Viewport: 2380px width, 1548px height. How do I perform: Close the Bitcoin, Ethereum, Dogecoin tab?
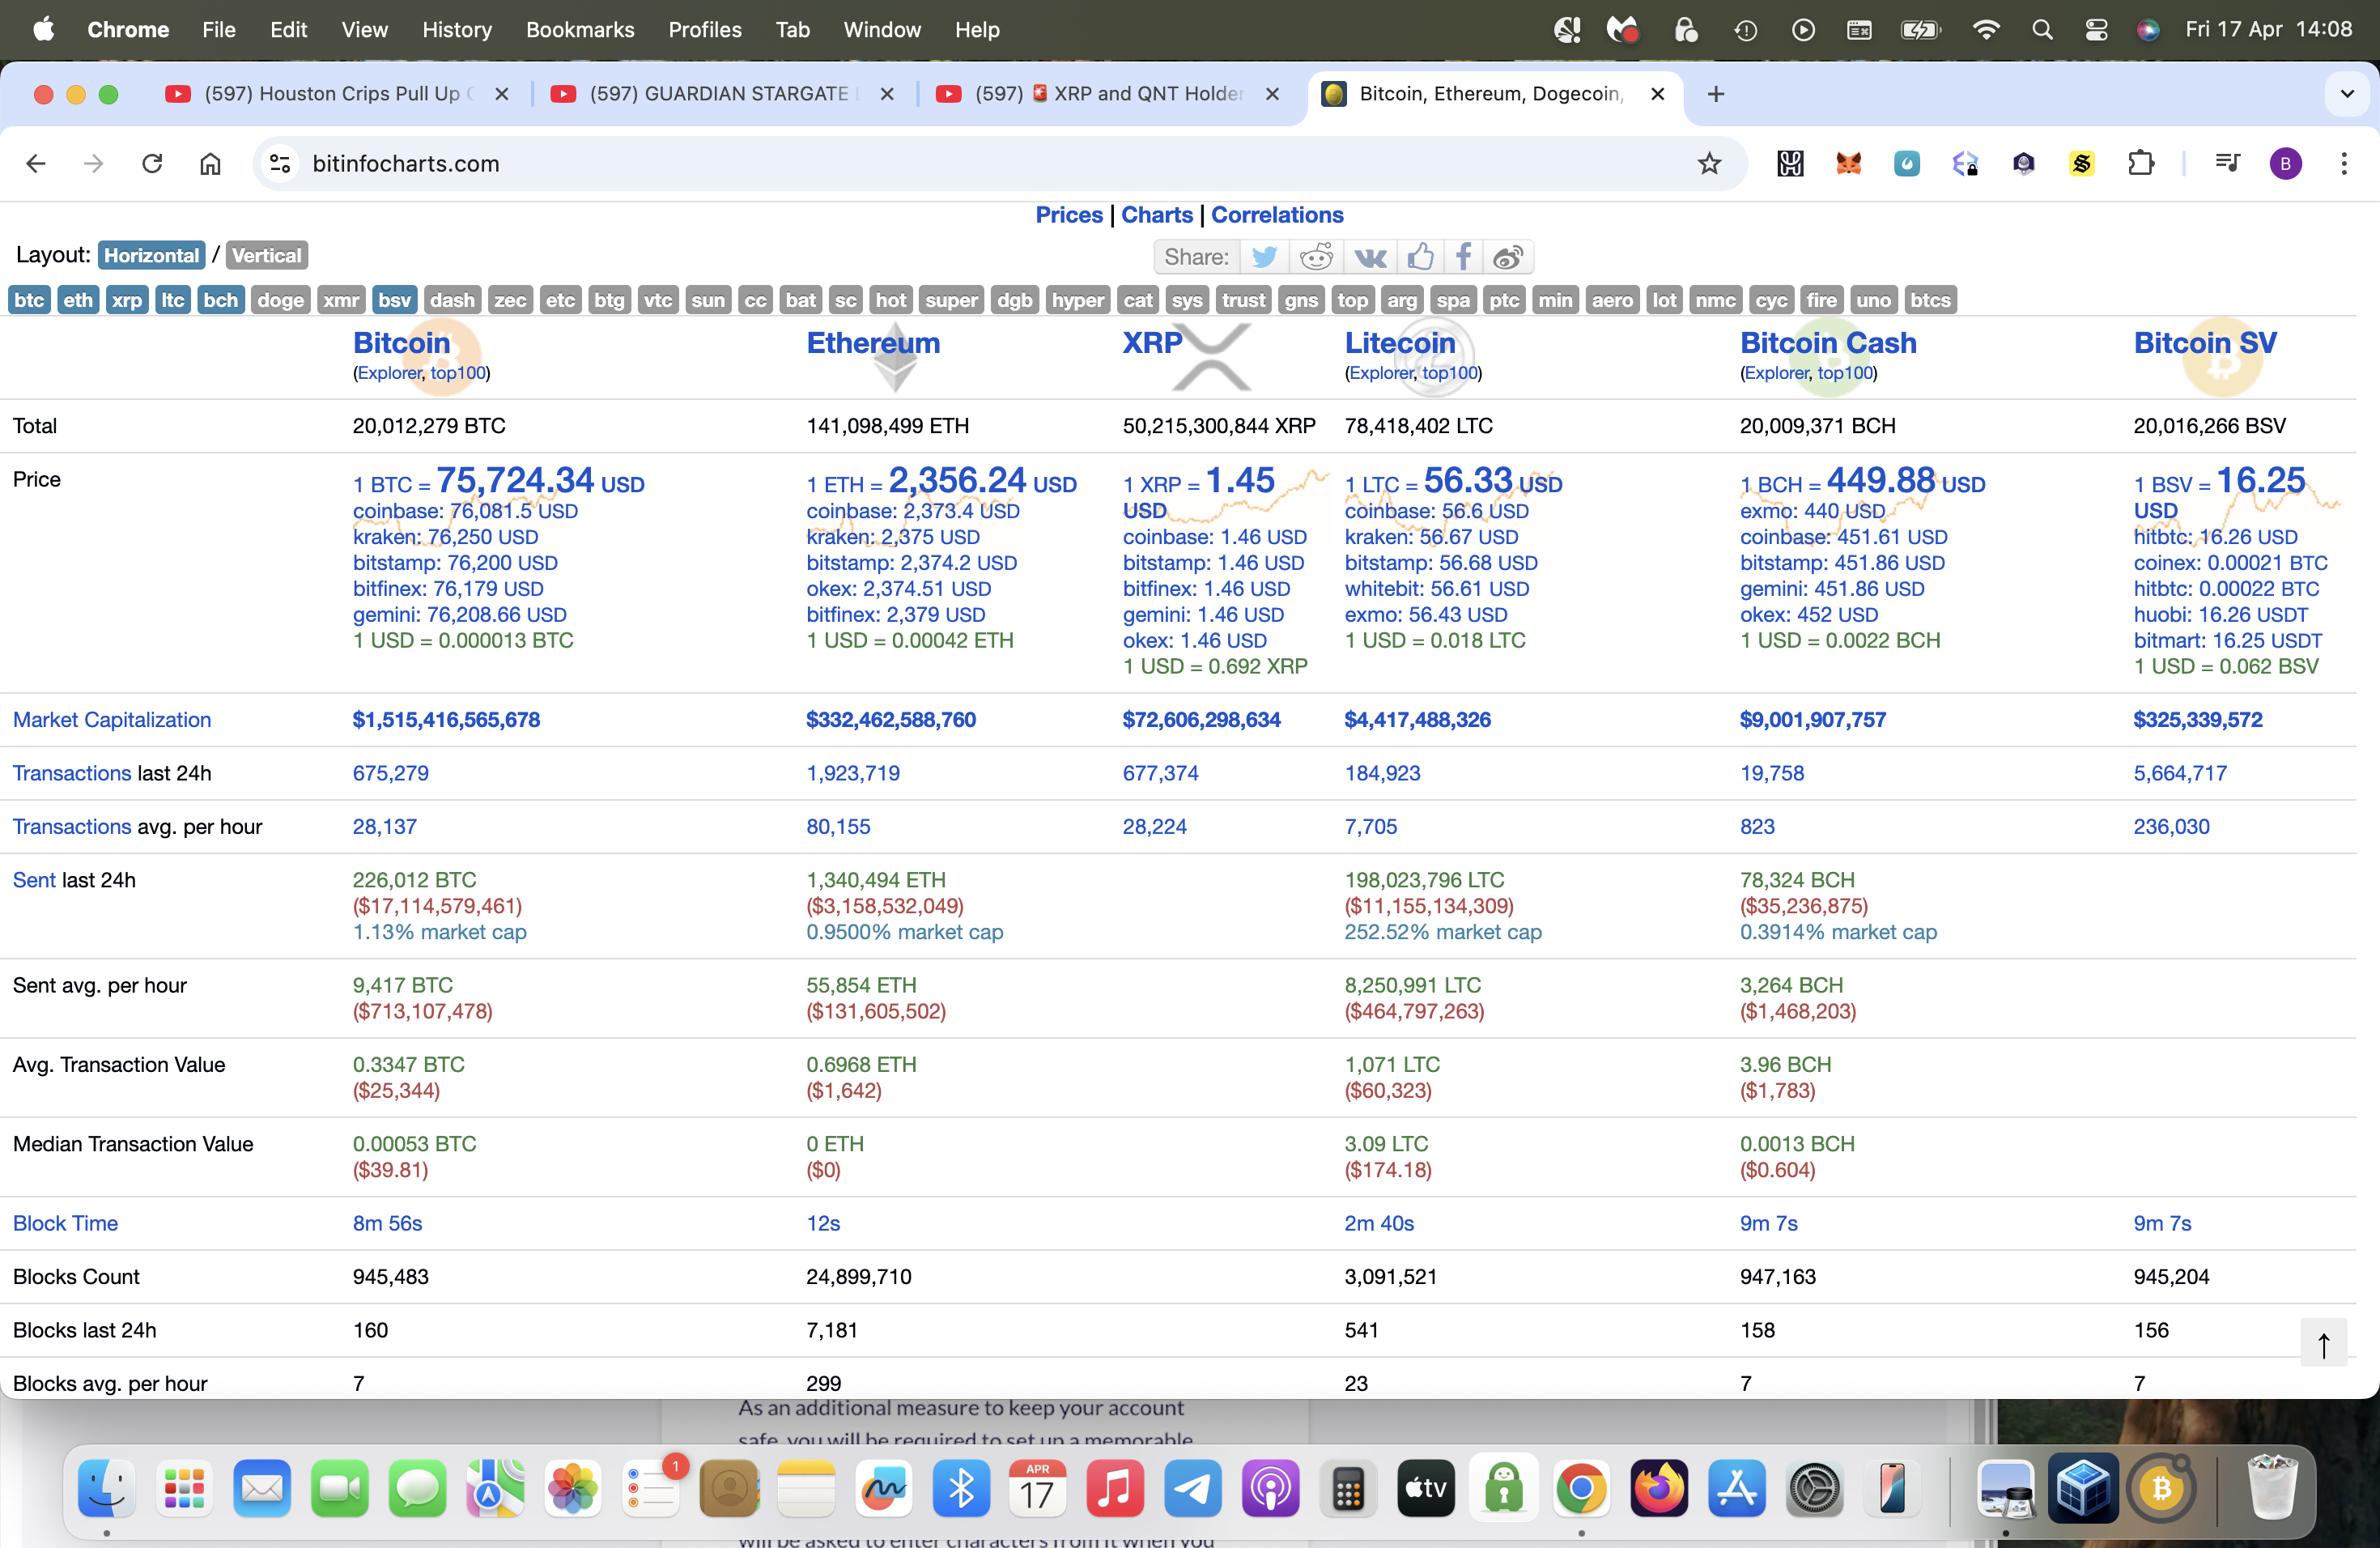click(x=1658, y=94)
